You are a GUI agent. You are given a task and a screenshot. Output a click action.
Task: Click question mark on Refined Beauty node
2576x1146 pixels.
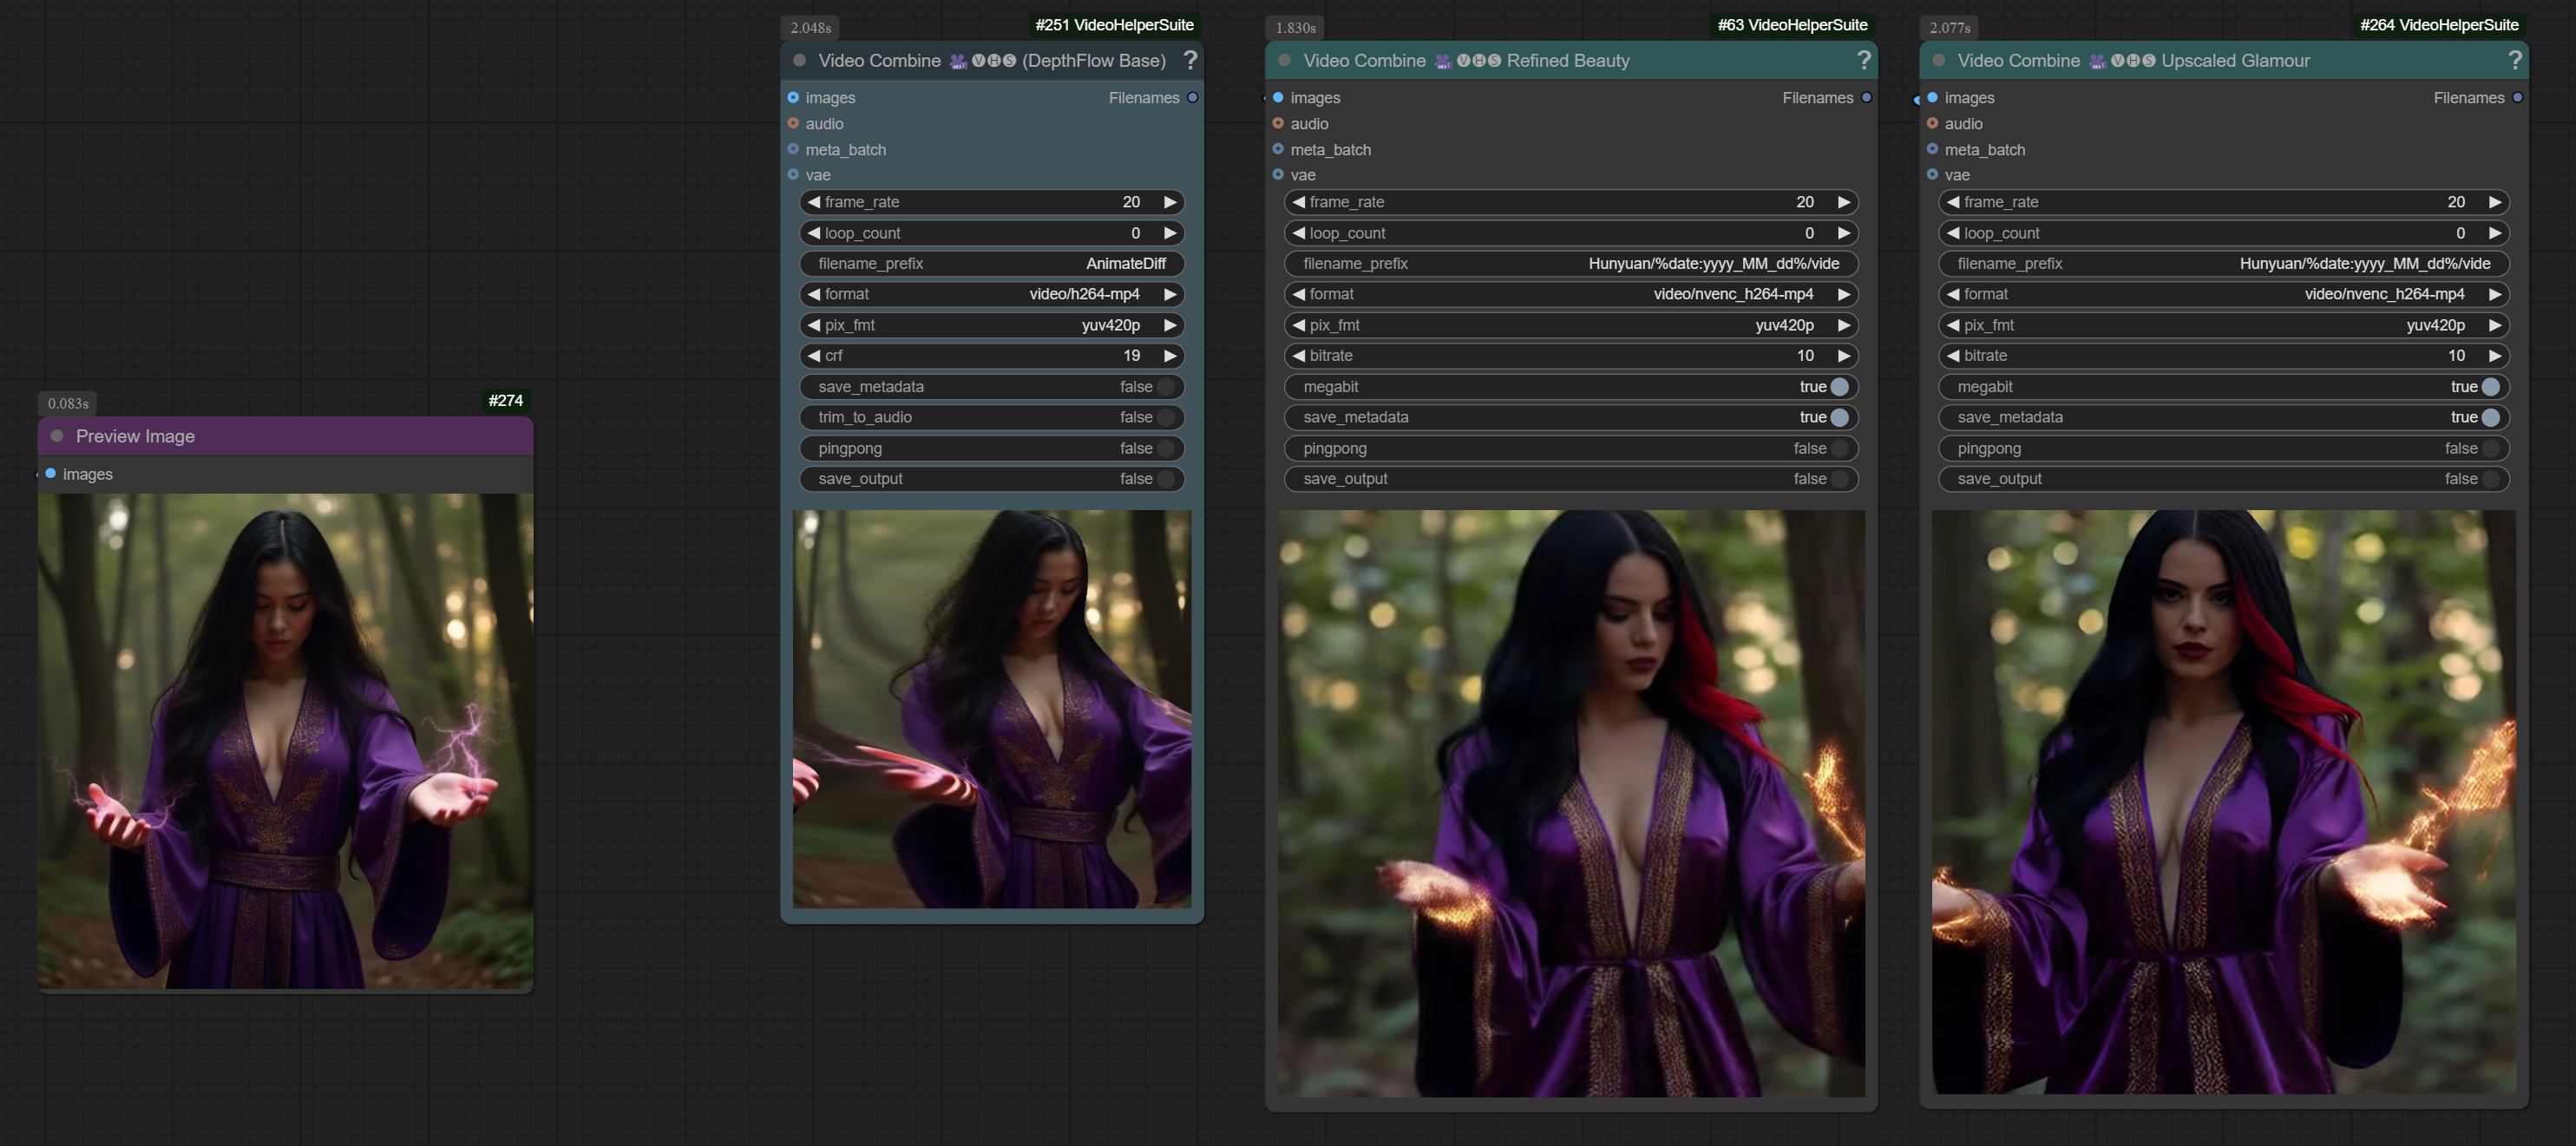pos(1863,60)
